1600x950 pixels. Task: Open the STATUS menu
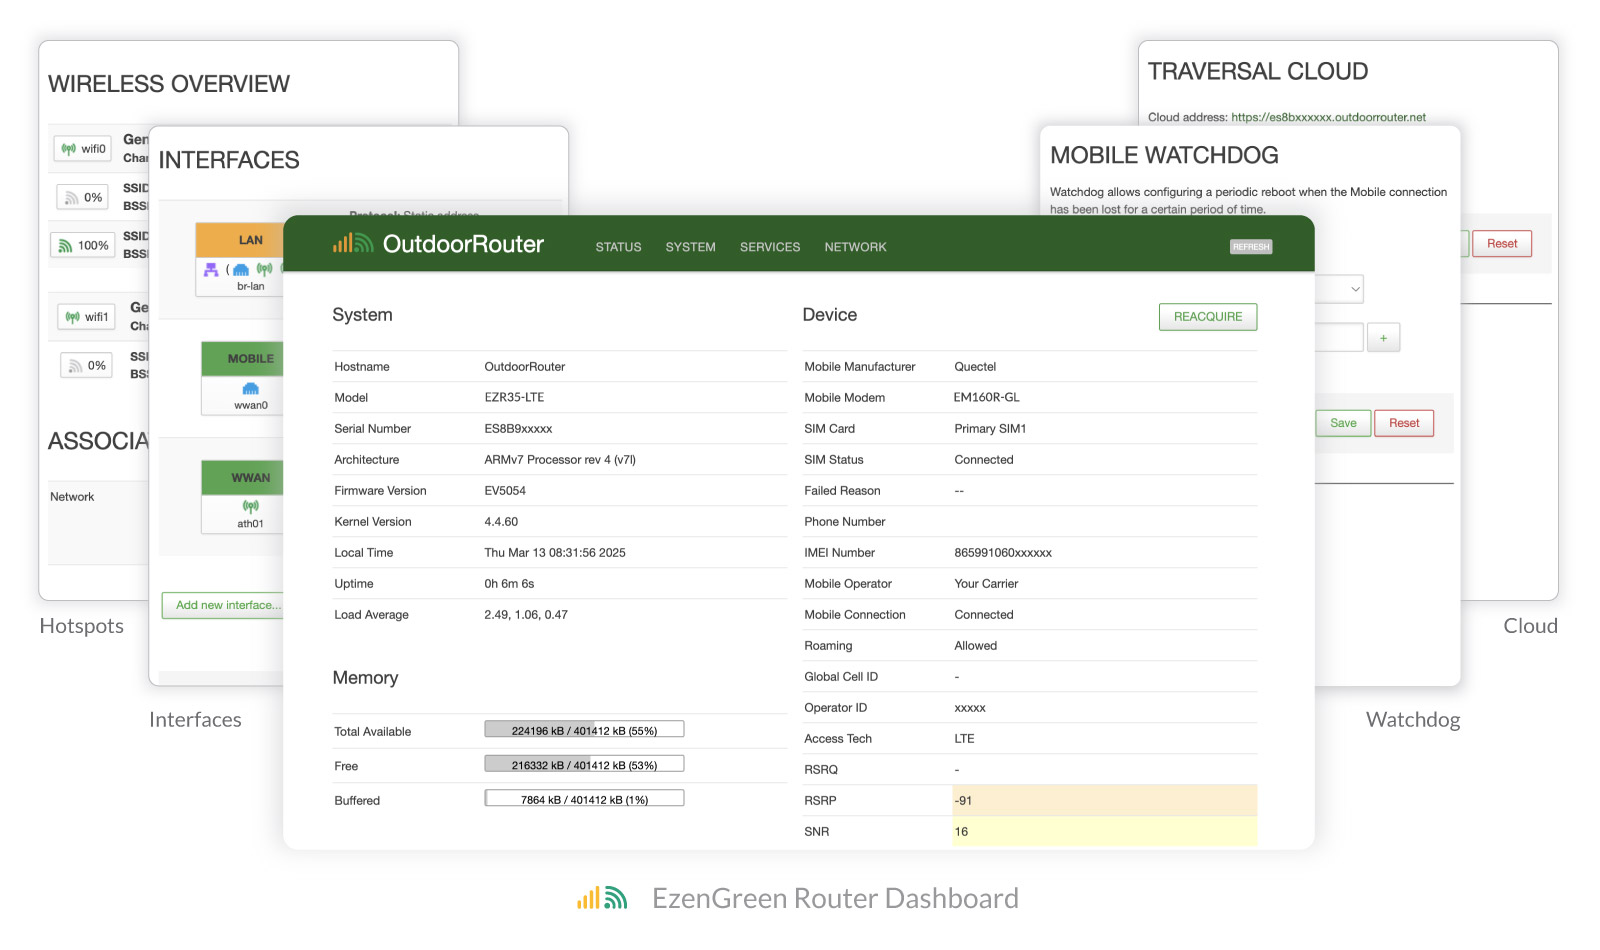click(618, 247)
